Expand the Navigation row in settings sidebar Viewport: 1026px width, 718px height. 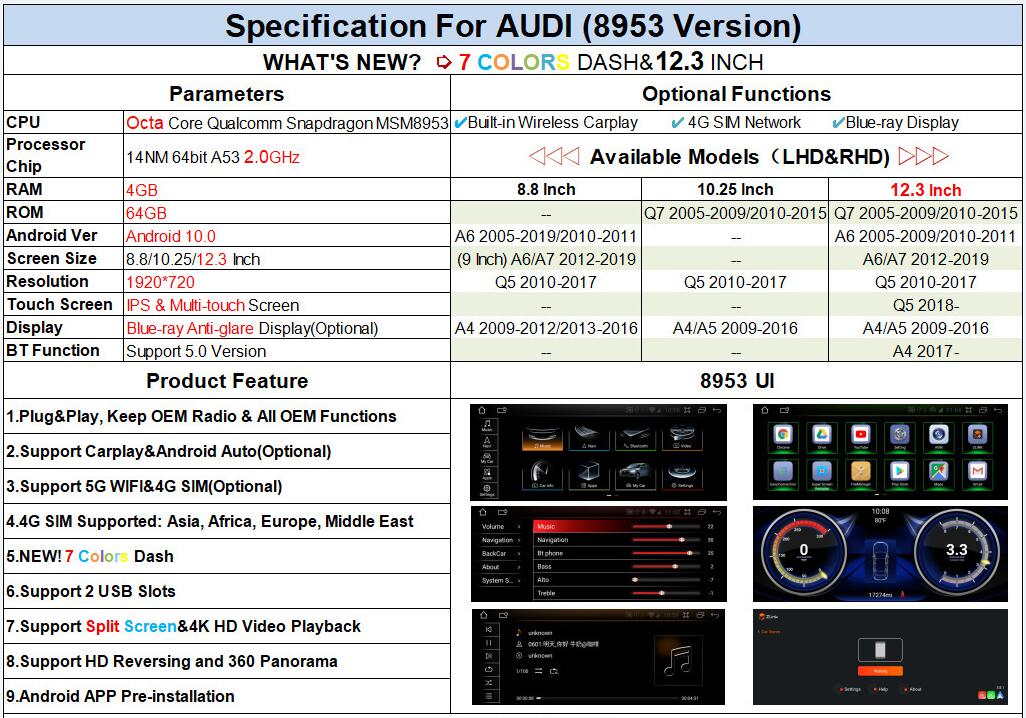501,540
